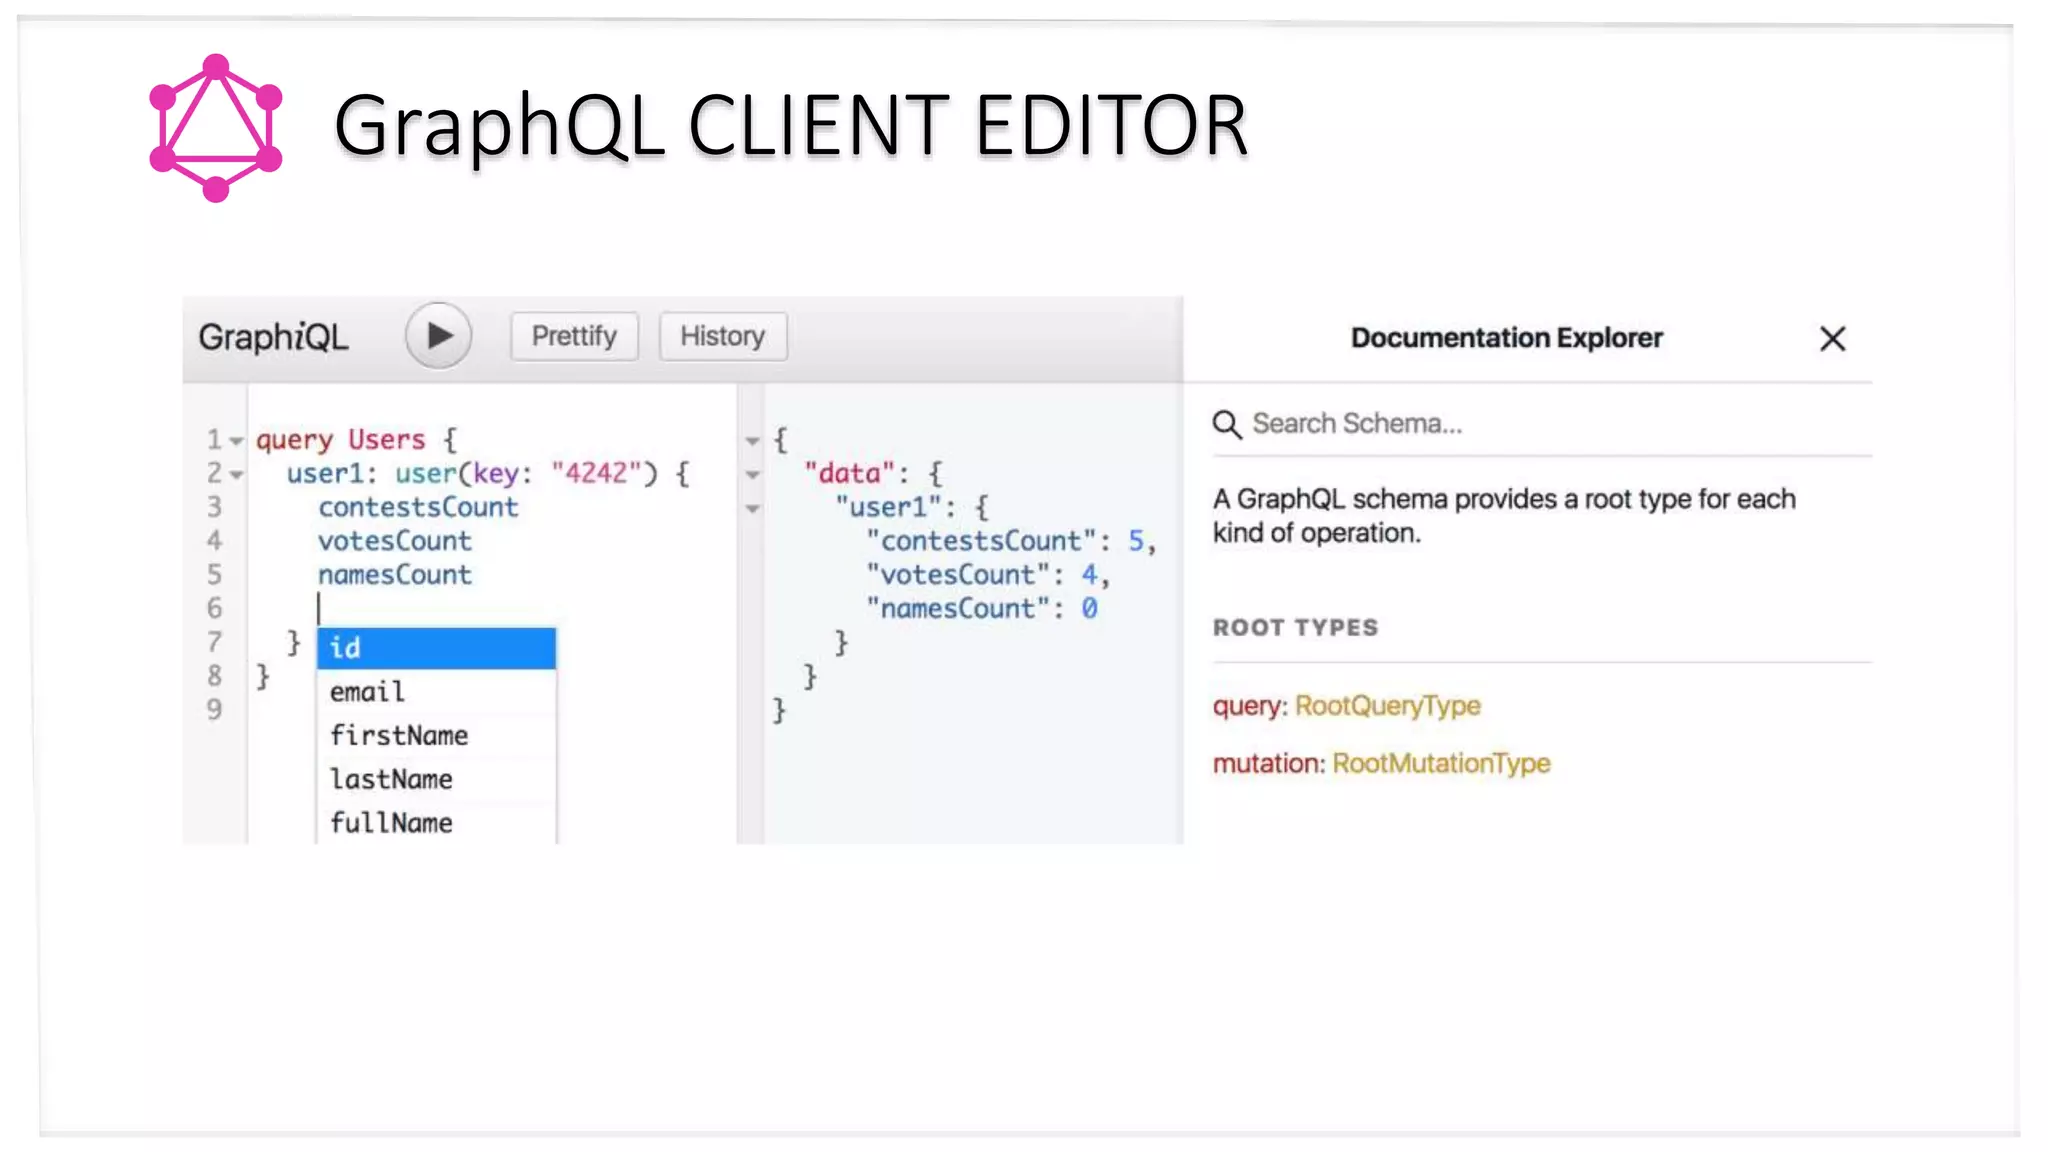This screenshot has width=2048, height=1152.
Task: Click 'namesCount' field in the query
Action: coord(395,575)
